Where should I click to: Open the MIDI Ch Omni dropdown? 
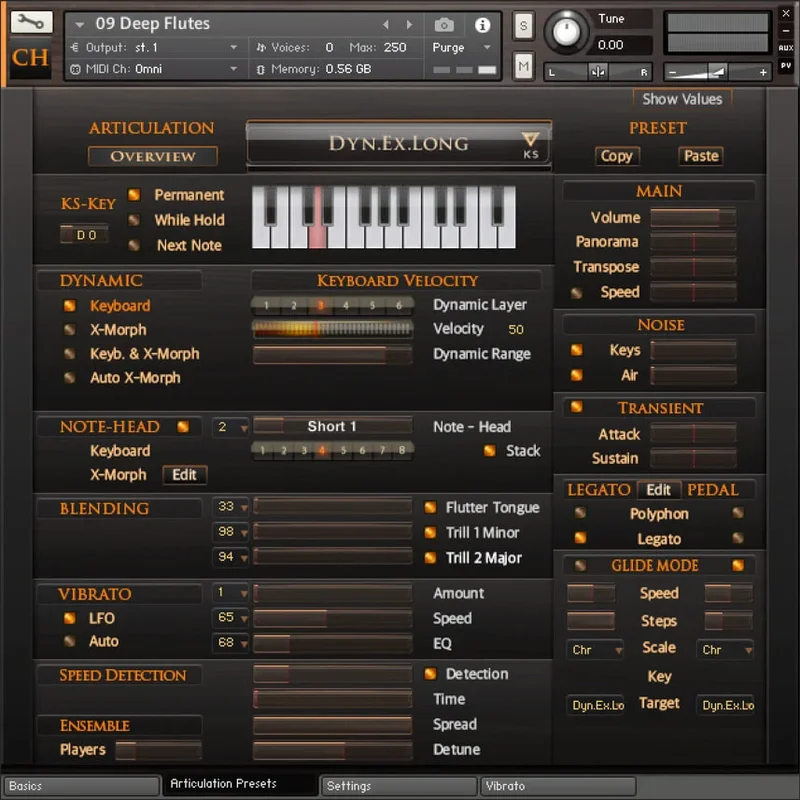pos(154,69)
